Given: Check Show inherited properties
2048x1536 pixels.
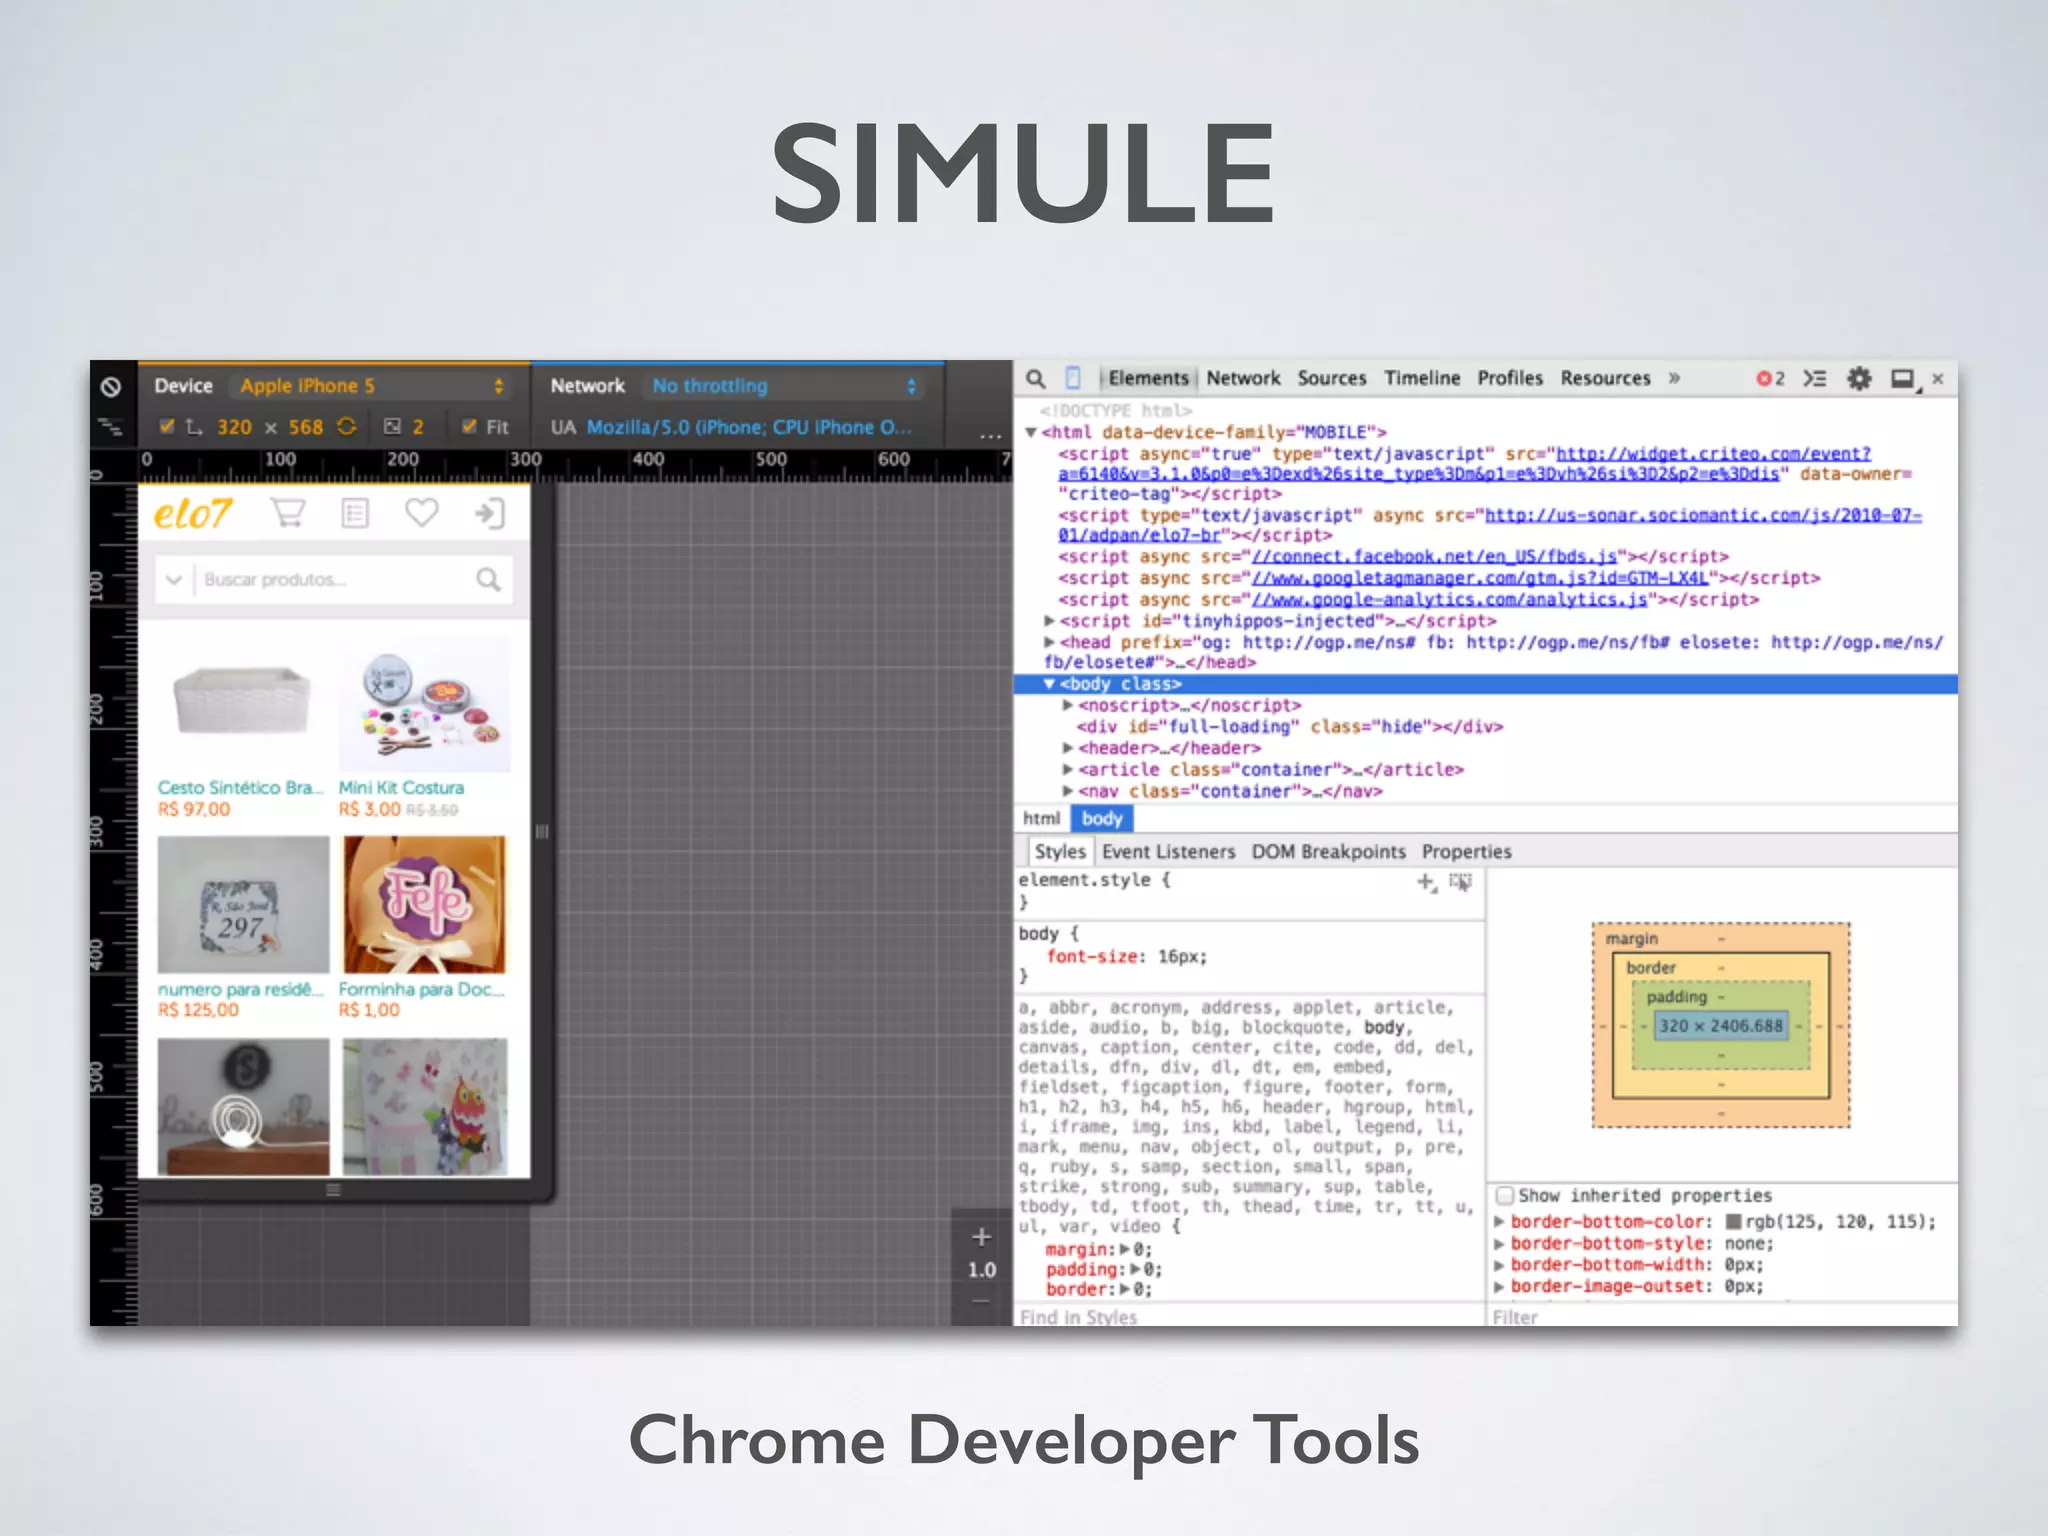Looking at the screenshot, I should tap(1505, 1195).
